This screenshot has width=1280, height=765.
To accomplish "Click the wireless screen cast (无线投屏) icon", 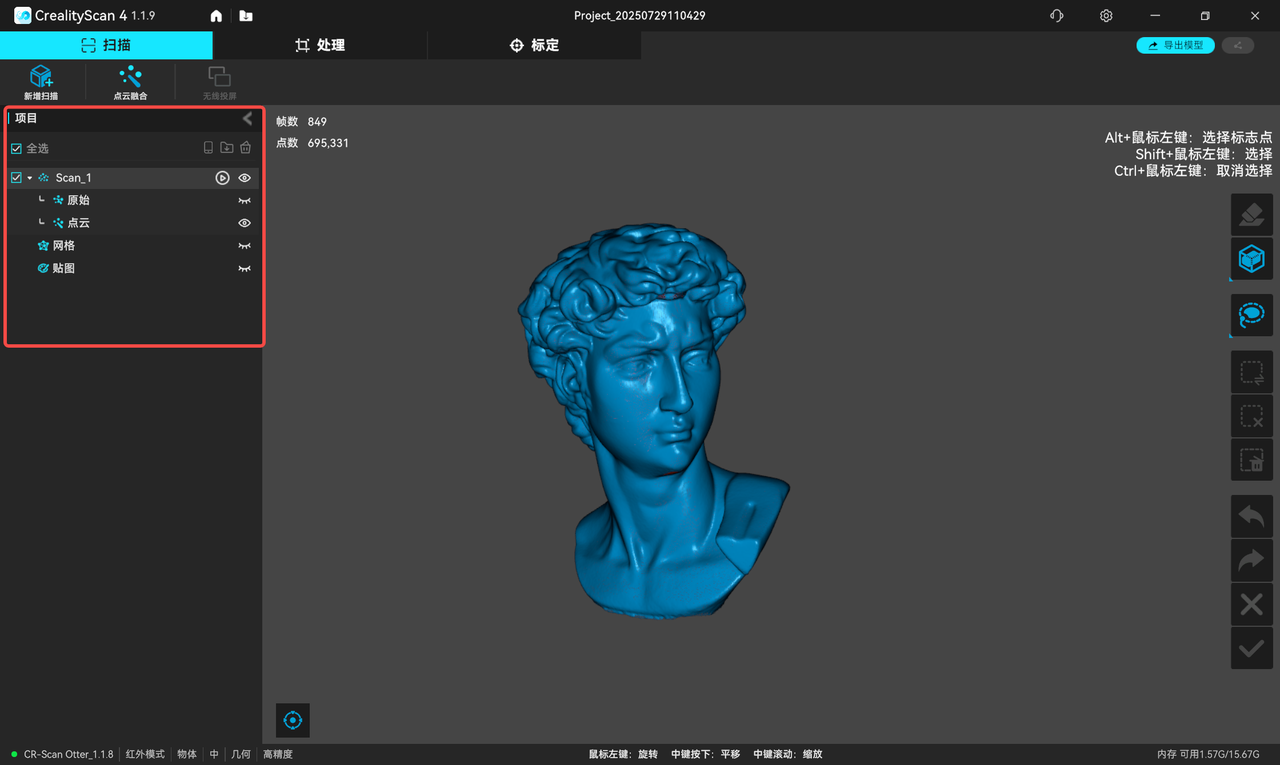I will click(x=219, y=82).
